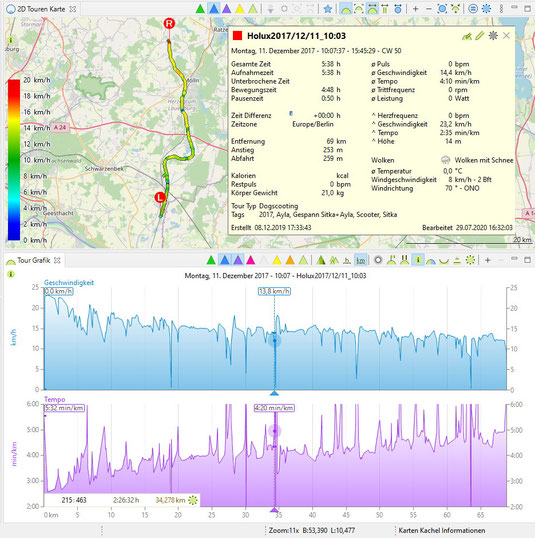The image size is (535, 538).
Task: Select yellow gradient color mode in map toolbar
Action: (240, 9)
